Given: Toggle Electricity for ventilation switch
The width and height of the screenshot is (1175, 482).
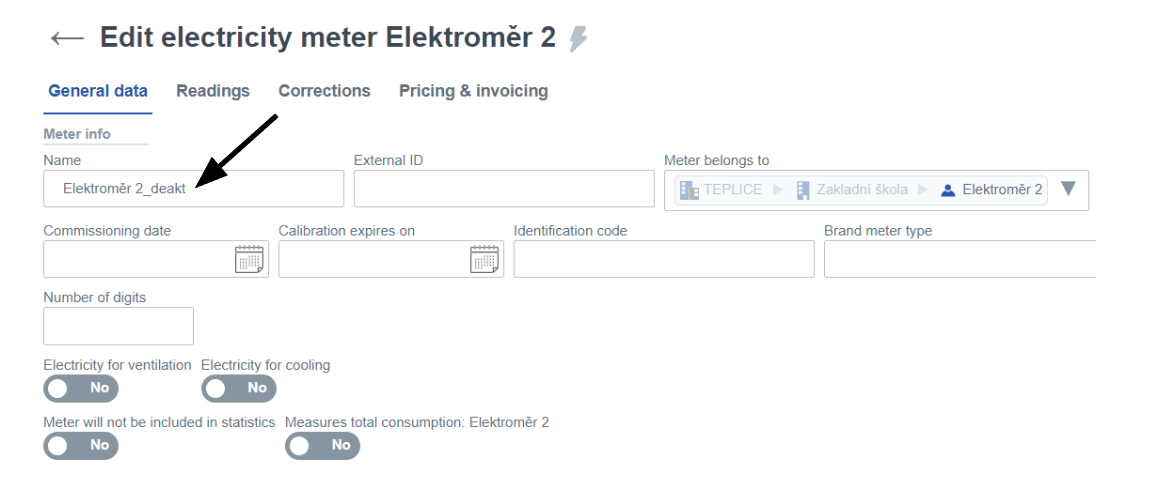Looking at the screenshot, I should click(x=81, y=388).
